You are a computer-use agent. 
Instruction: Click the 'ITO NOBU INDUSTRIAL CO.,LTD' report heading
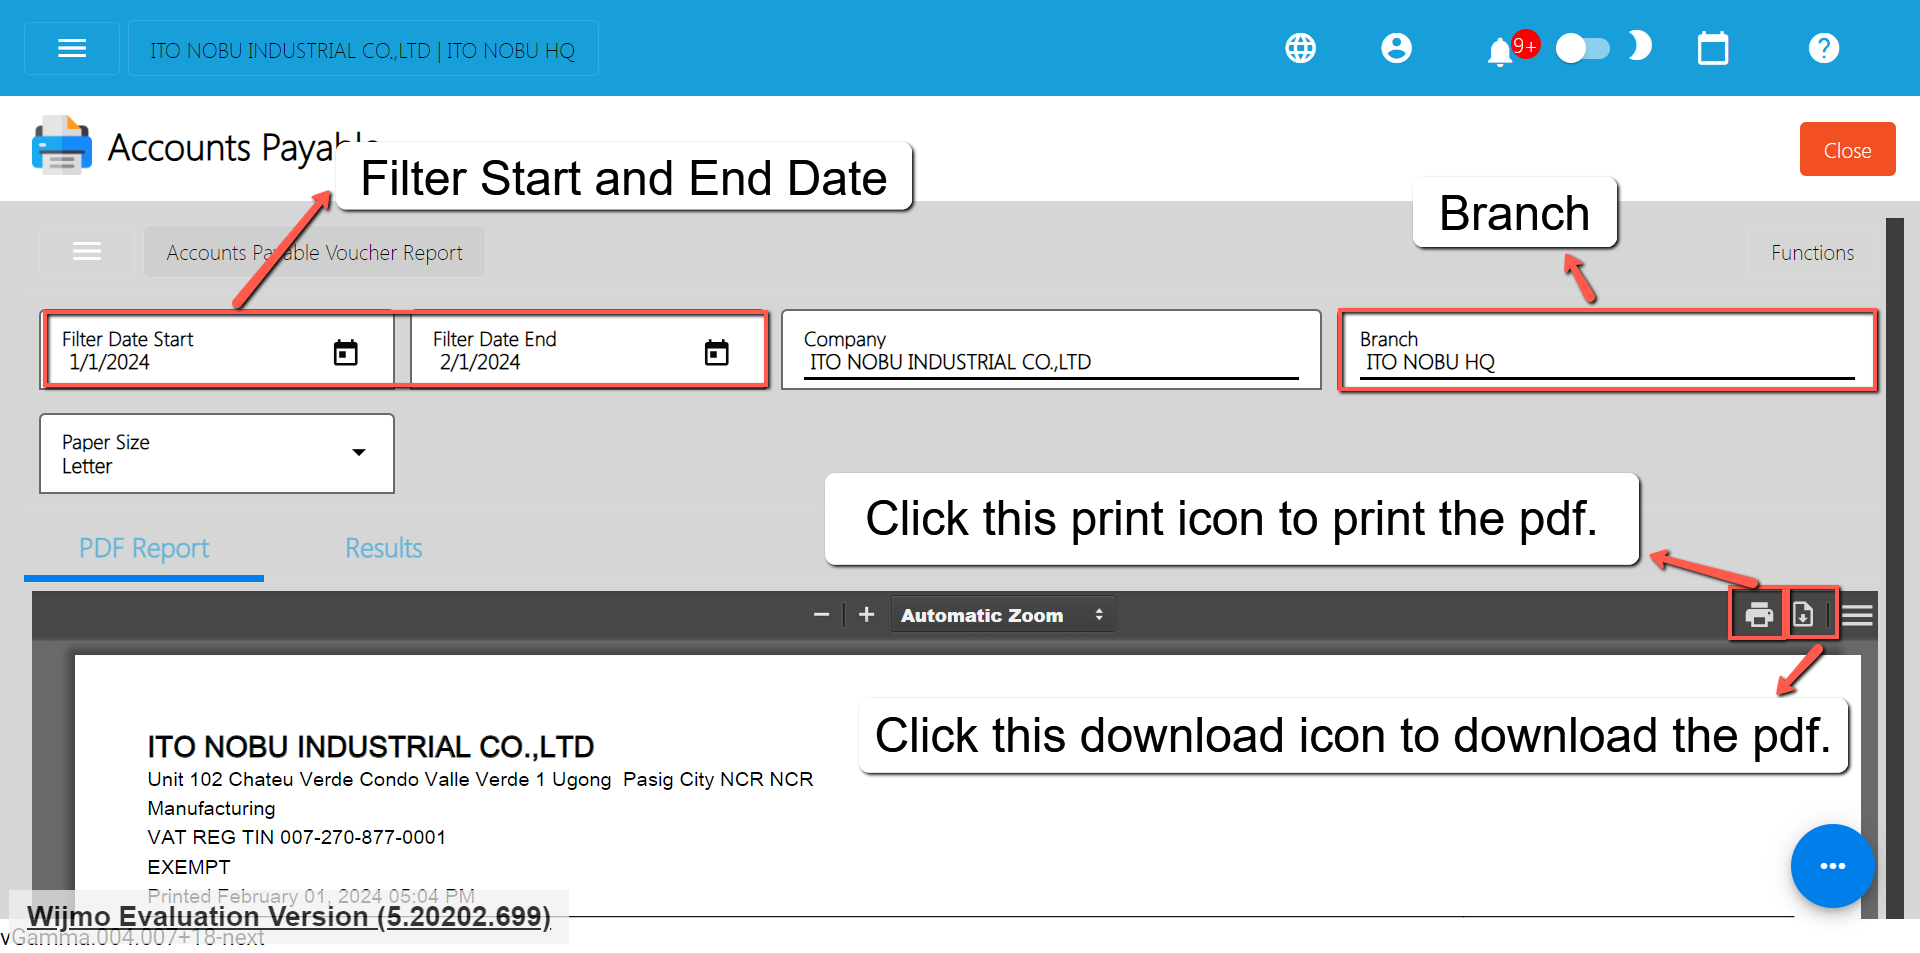click(x=371, y=747)
